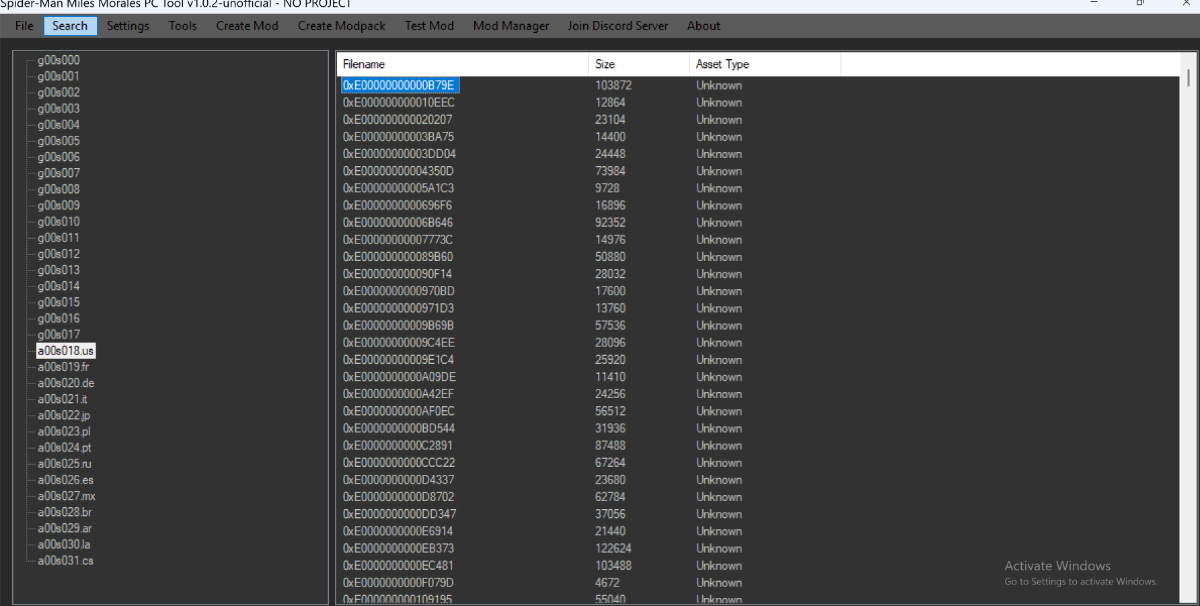Screen dimensions: 1200x606
Task: Click Join Discord Server
Action: 618,26
